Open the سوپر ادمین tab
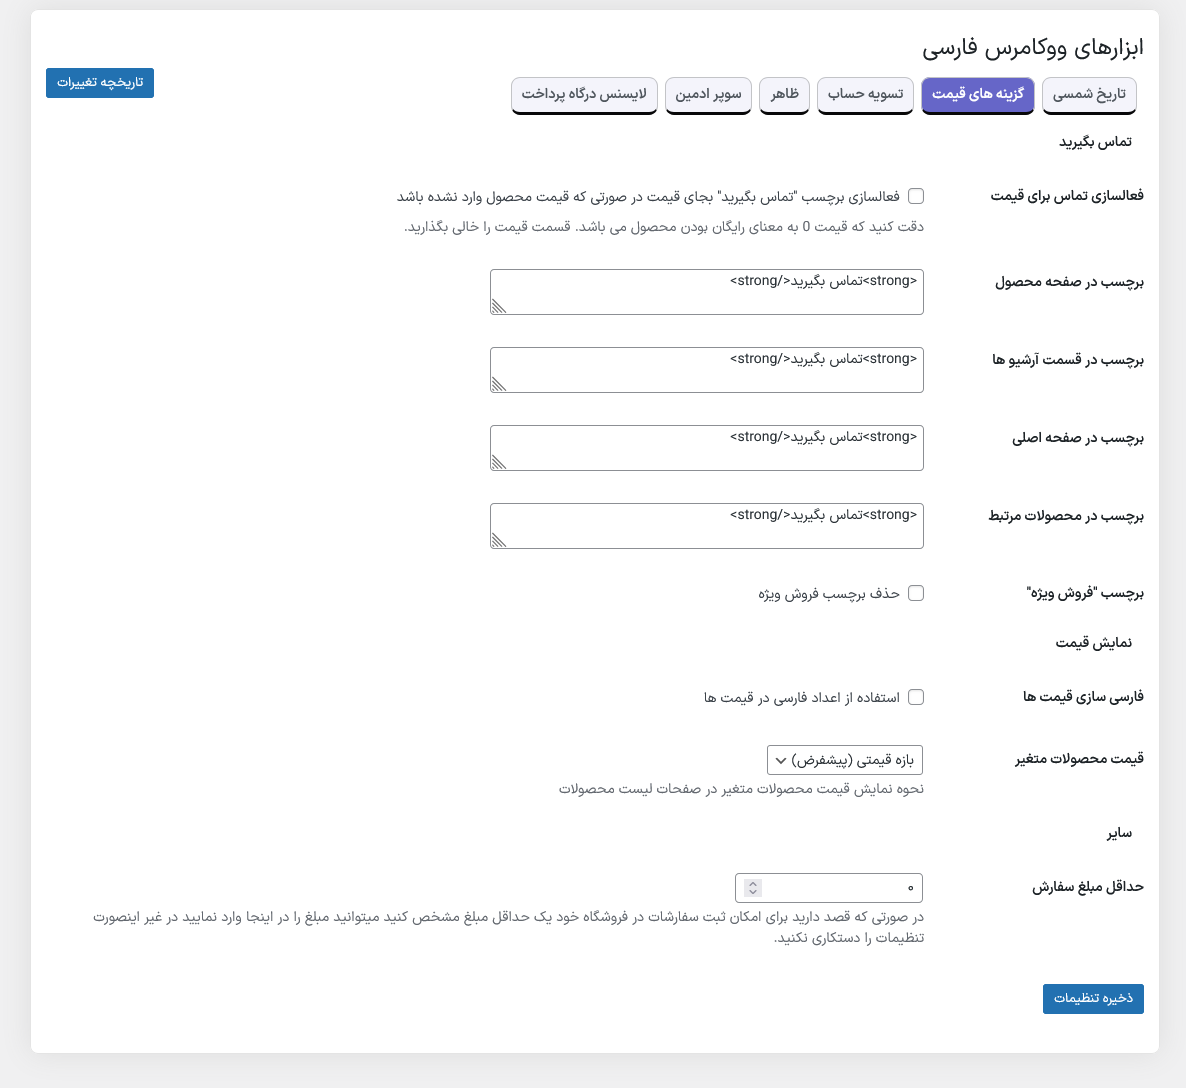Viewport: 1186px width, 1088px height. (708, 95)
